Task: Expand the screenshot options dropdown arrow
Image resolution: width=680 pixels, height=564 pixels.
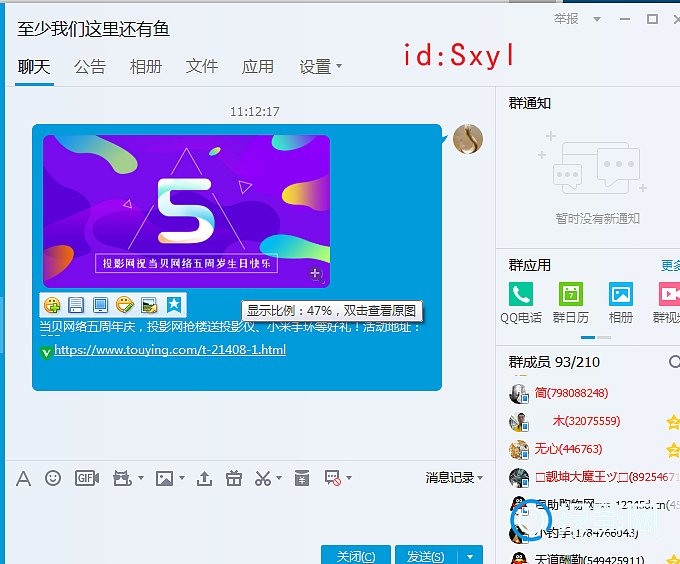Action: (x=279, y=478)
